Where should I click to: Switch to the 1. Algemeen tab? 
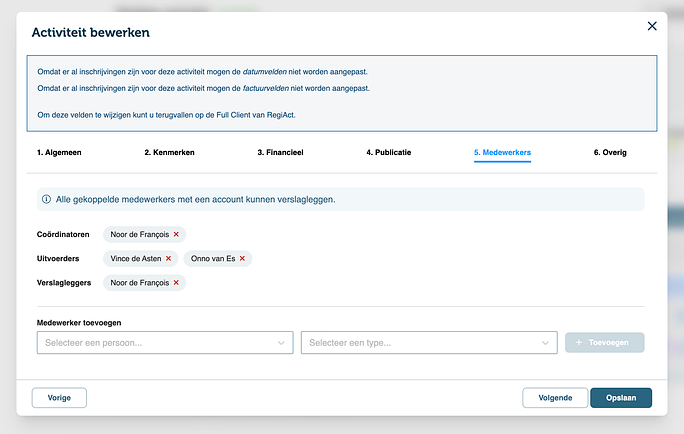tap(60, 153)
